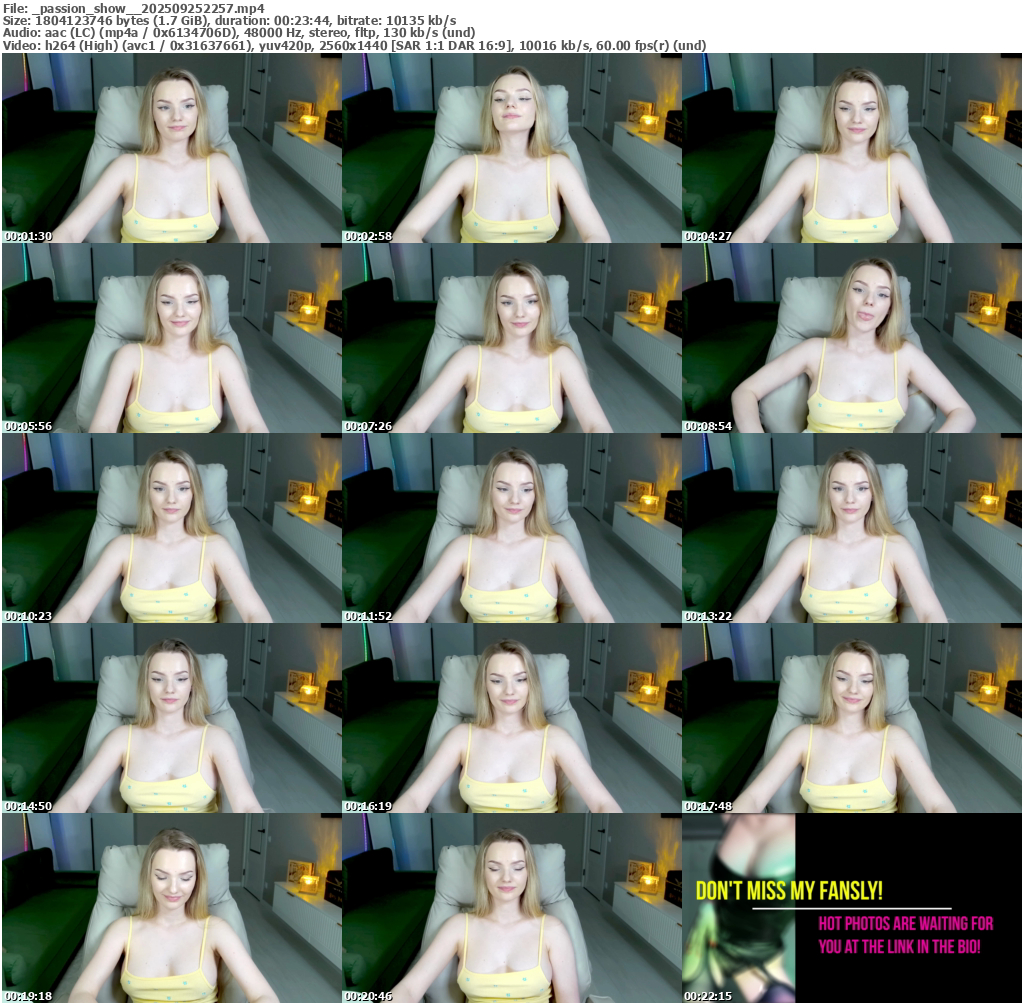The image size is (1024, 1003).
Task: Select the thumbnail at 00:16:19
Action: click(511, 718)
